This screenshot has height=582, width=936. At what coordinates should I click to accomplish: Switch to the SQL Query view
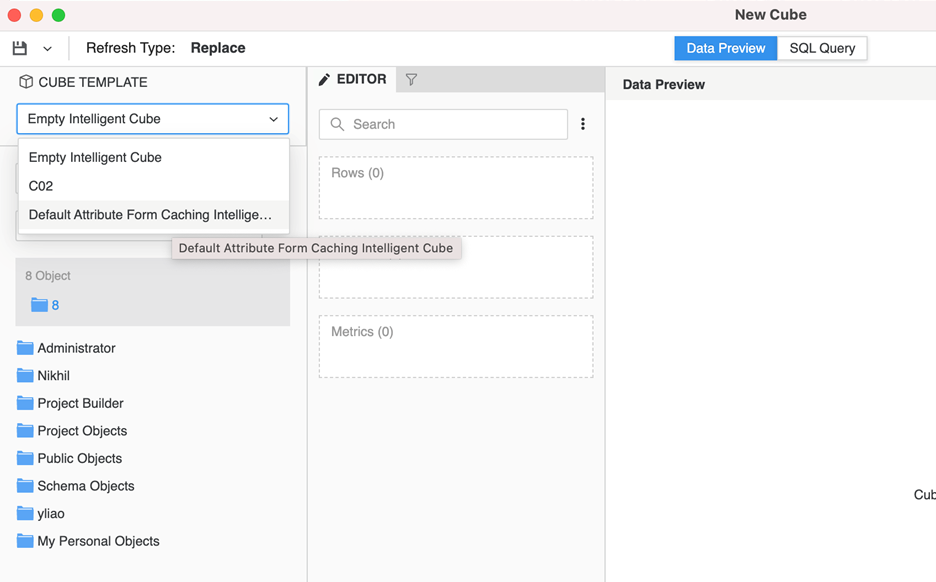[822, 48]
